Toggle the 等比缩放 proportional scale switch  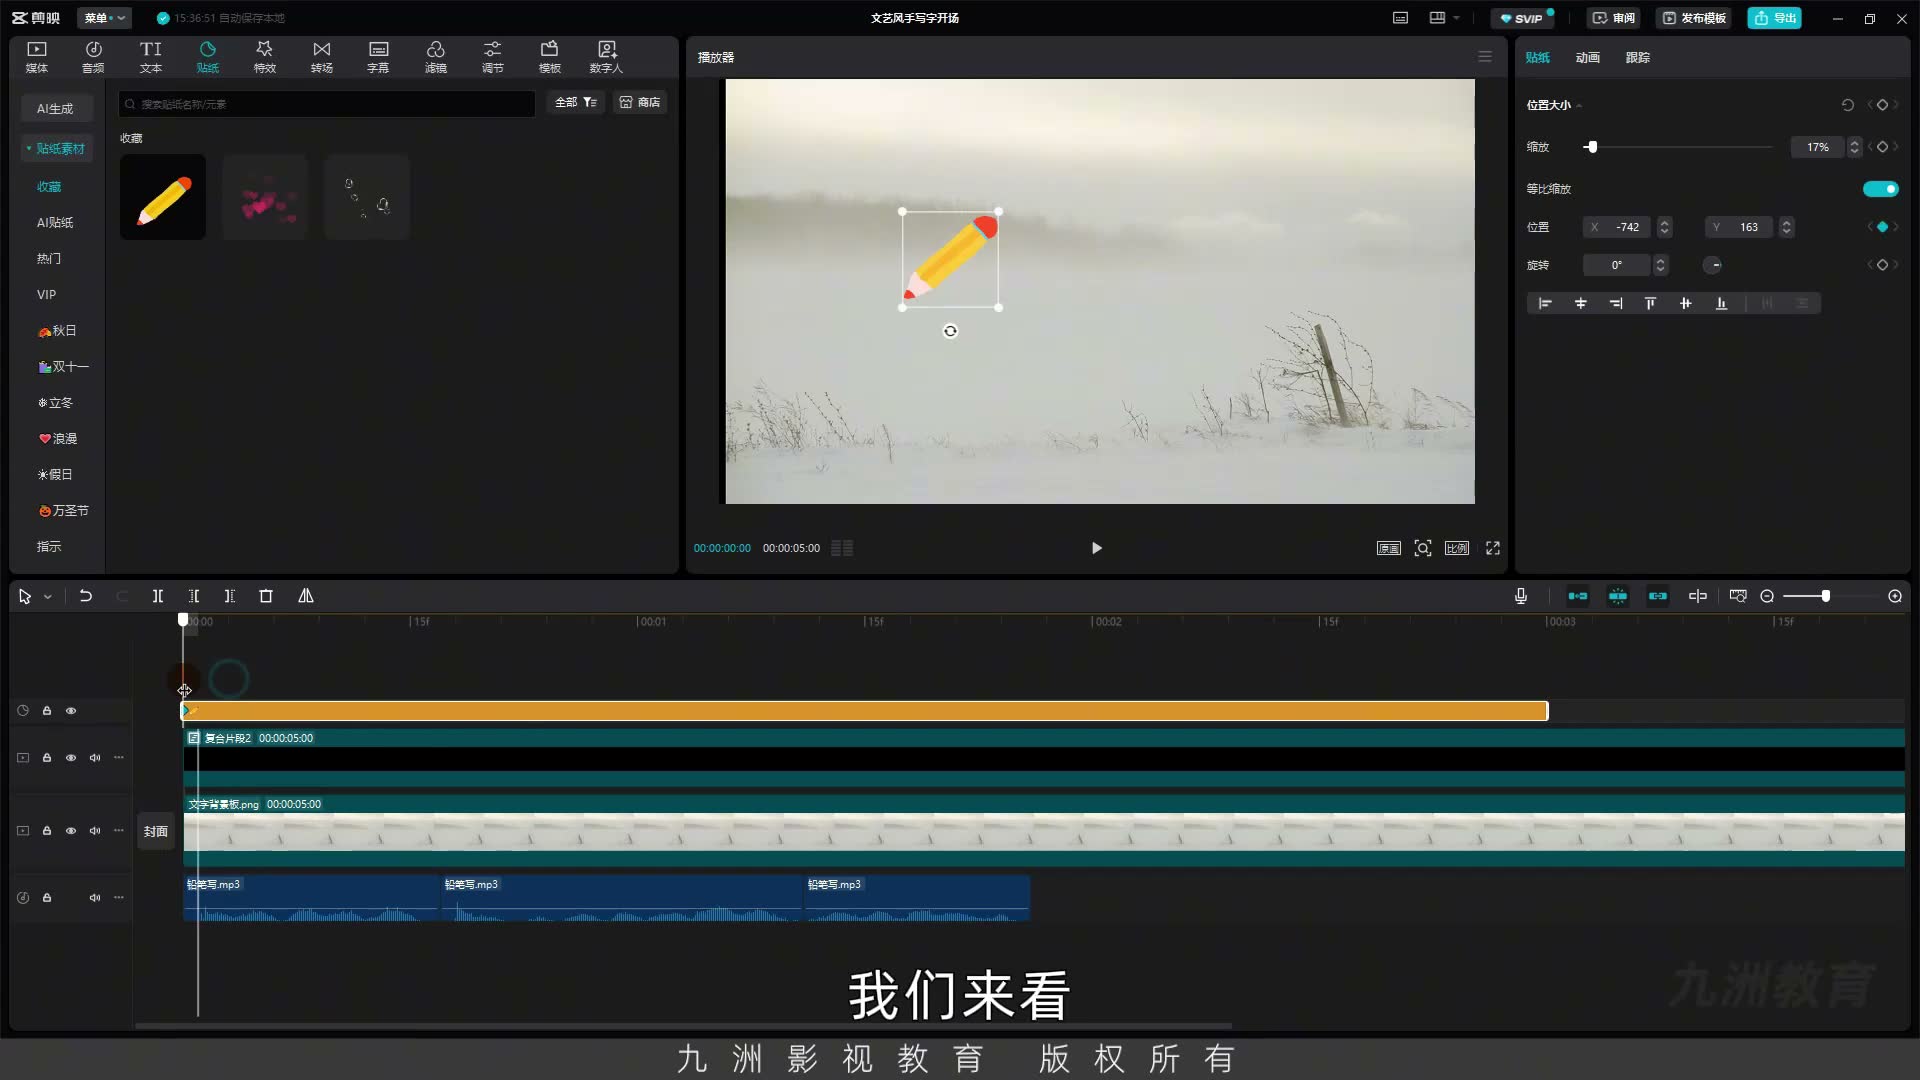(x=1880, y=189)
